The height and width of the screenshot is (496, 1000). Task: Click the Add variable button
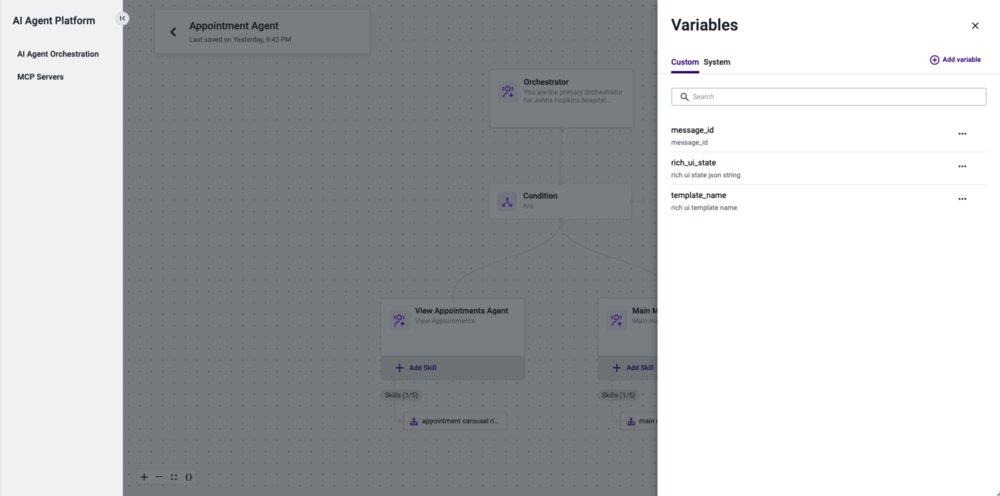[955, 60]
